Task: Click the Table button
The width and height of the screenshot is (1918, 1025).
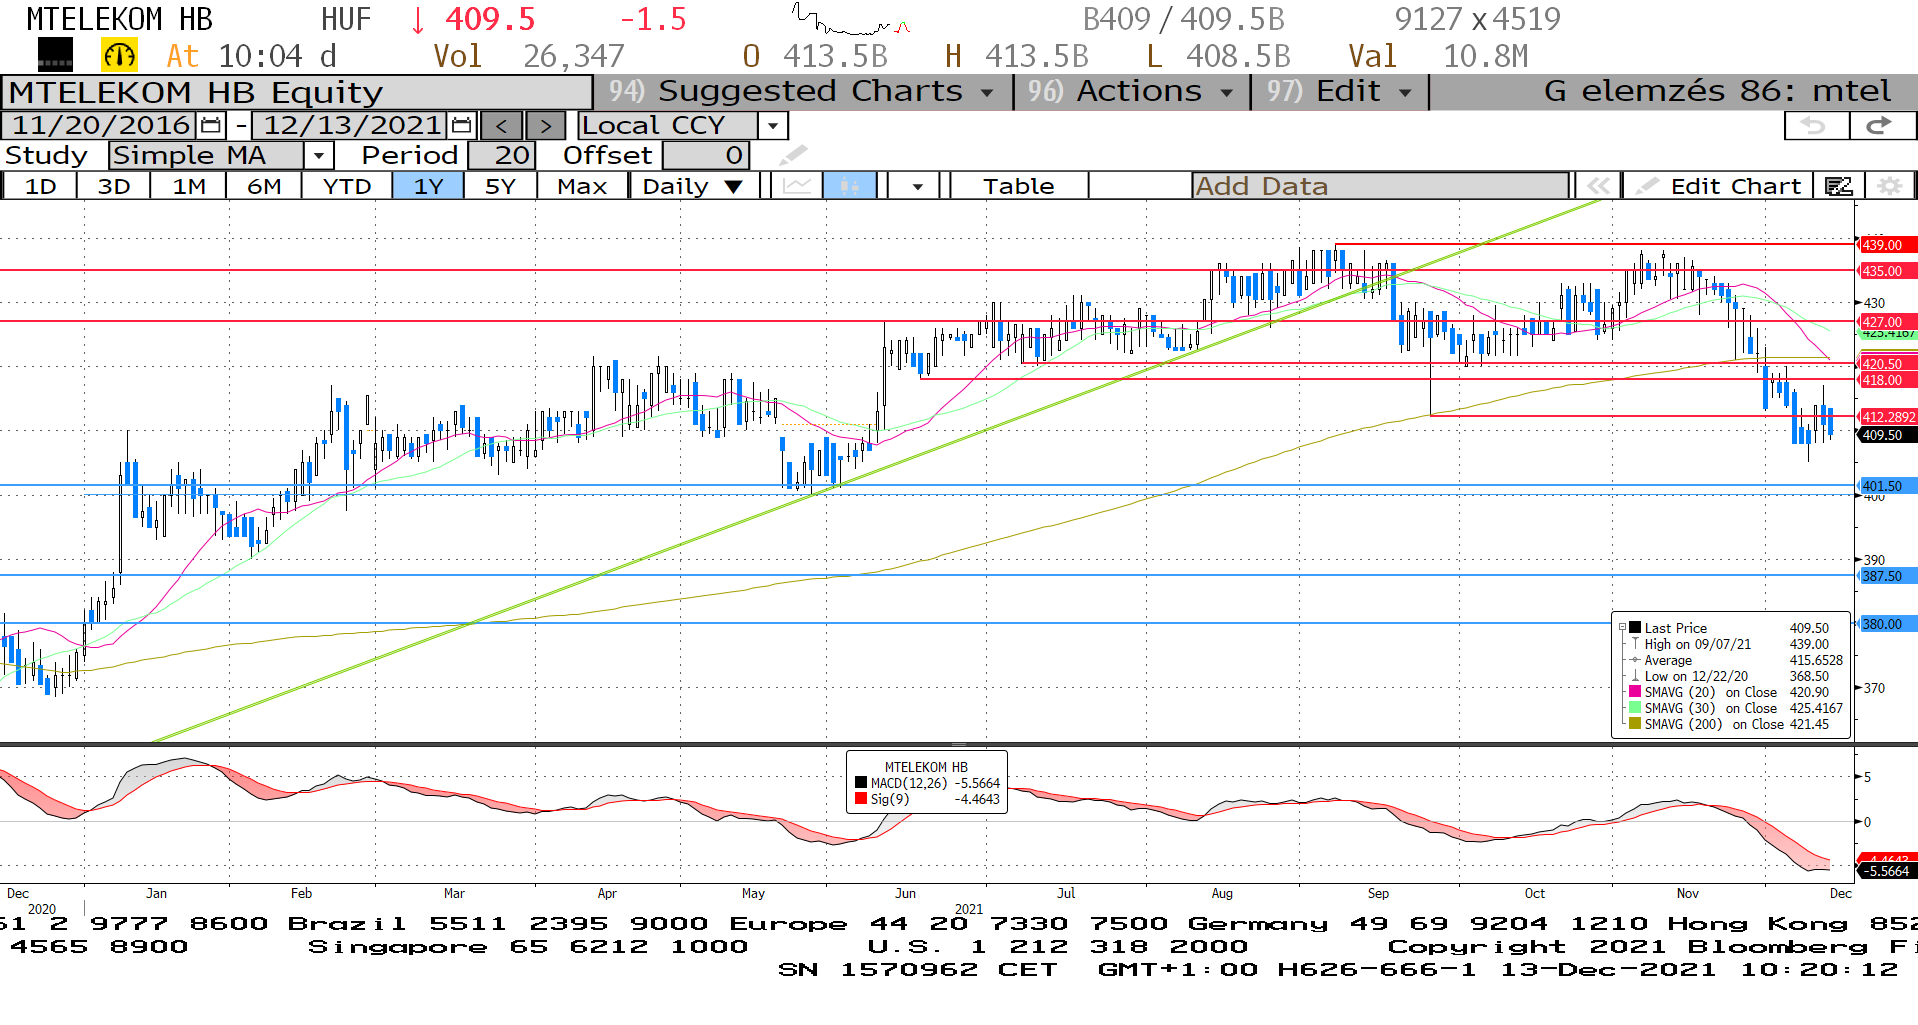Action: coord(1018,186)
